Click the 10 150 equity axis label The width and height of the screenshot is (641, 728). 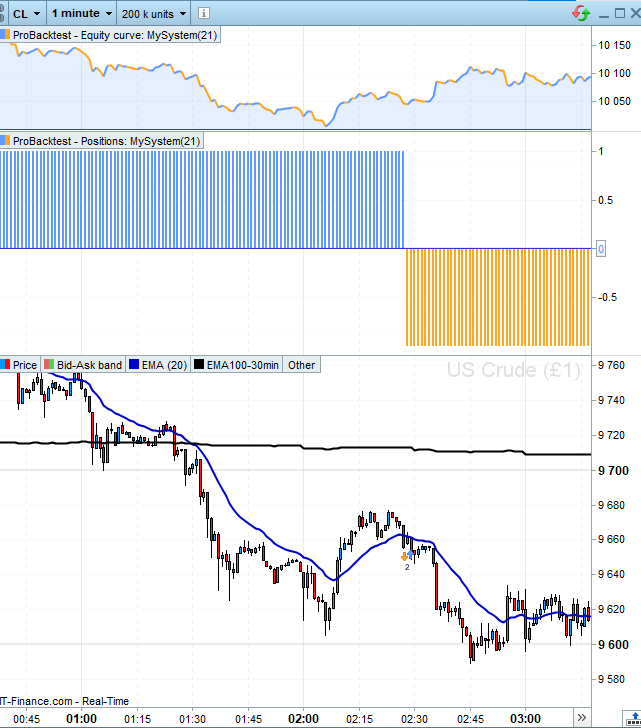tap(615, 45)
